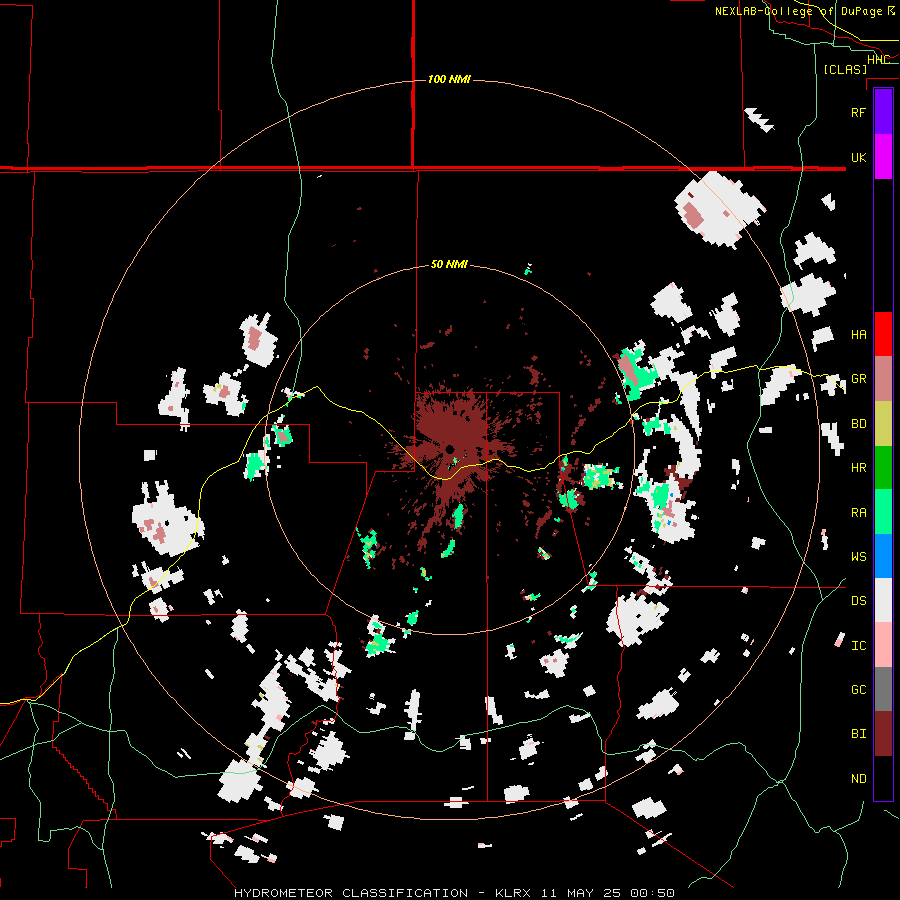Click the BI biological brown swatch
This screenshot has width=900, height=900.
(883, 734)
